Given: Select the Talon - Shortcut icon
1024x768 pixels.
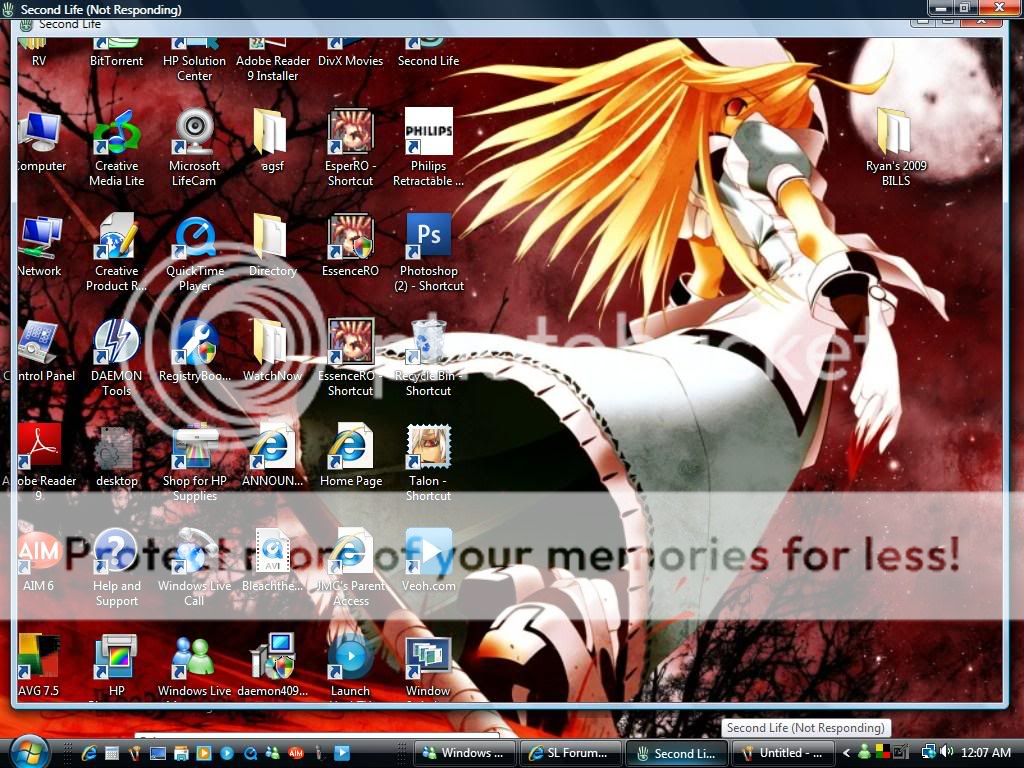Looking at the screenshot, I should (x=428, y=464).
